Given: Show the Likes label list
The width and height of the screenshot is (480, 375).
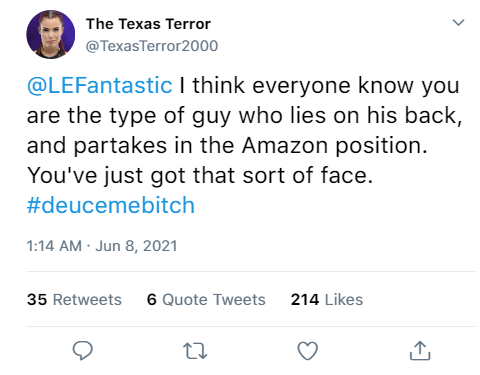Looking at the screenshot, I should click(344, 299).
